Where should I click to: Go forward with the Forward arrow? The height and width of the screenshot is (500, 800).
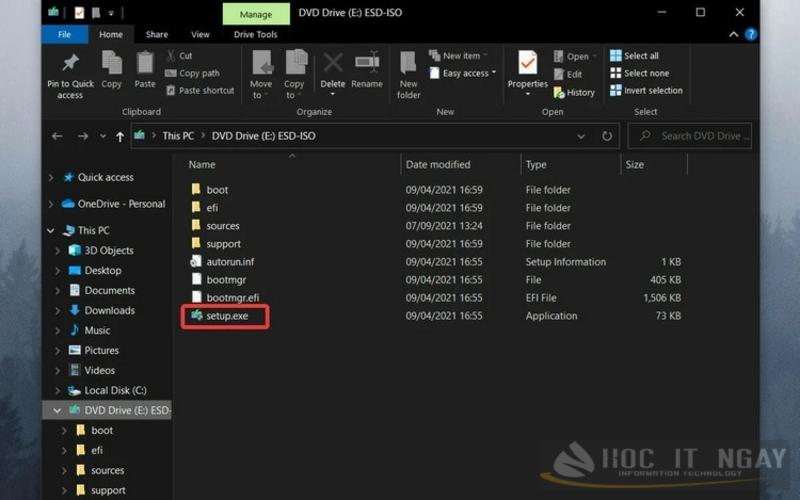point(83,136)
